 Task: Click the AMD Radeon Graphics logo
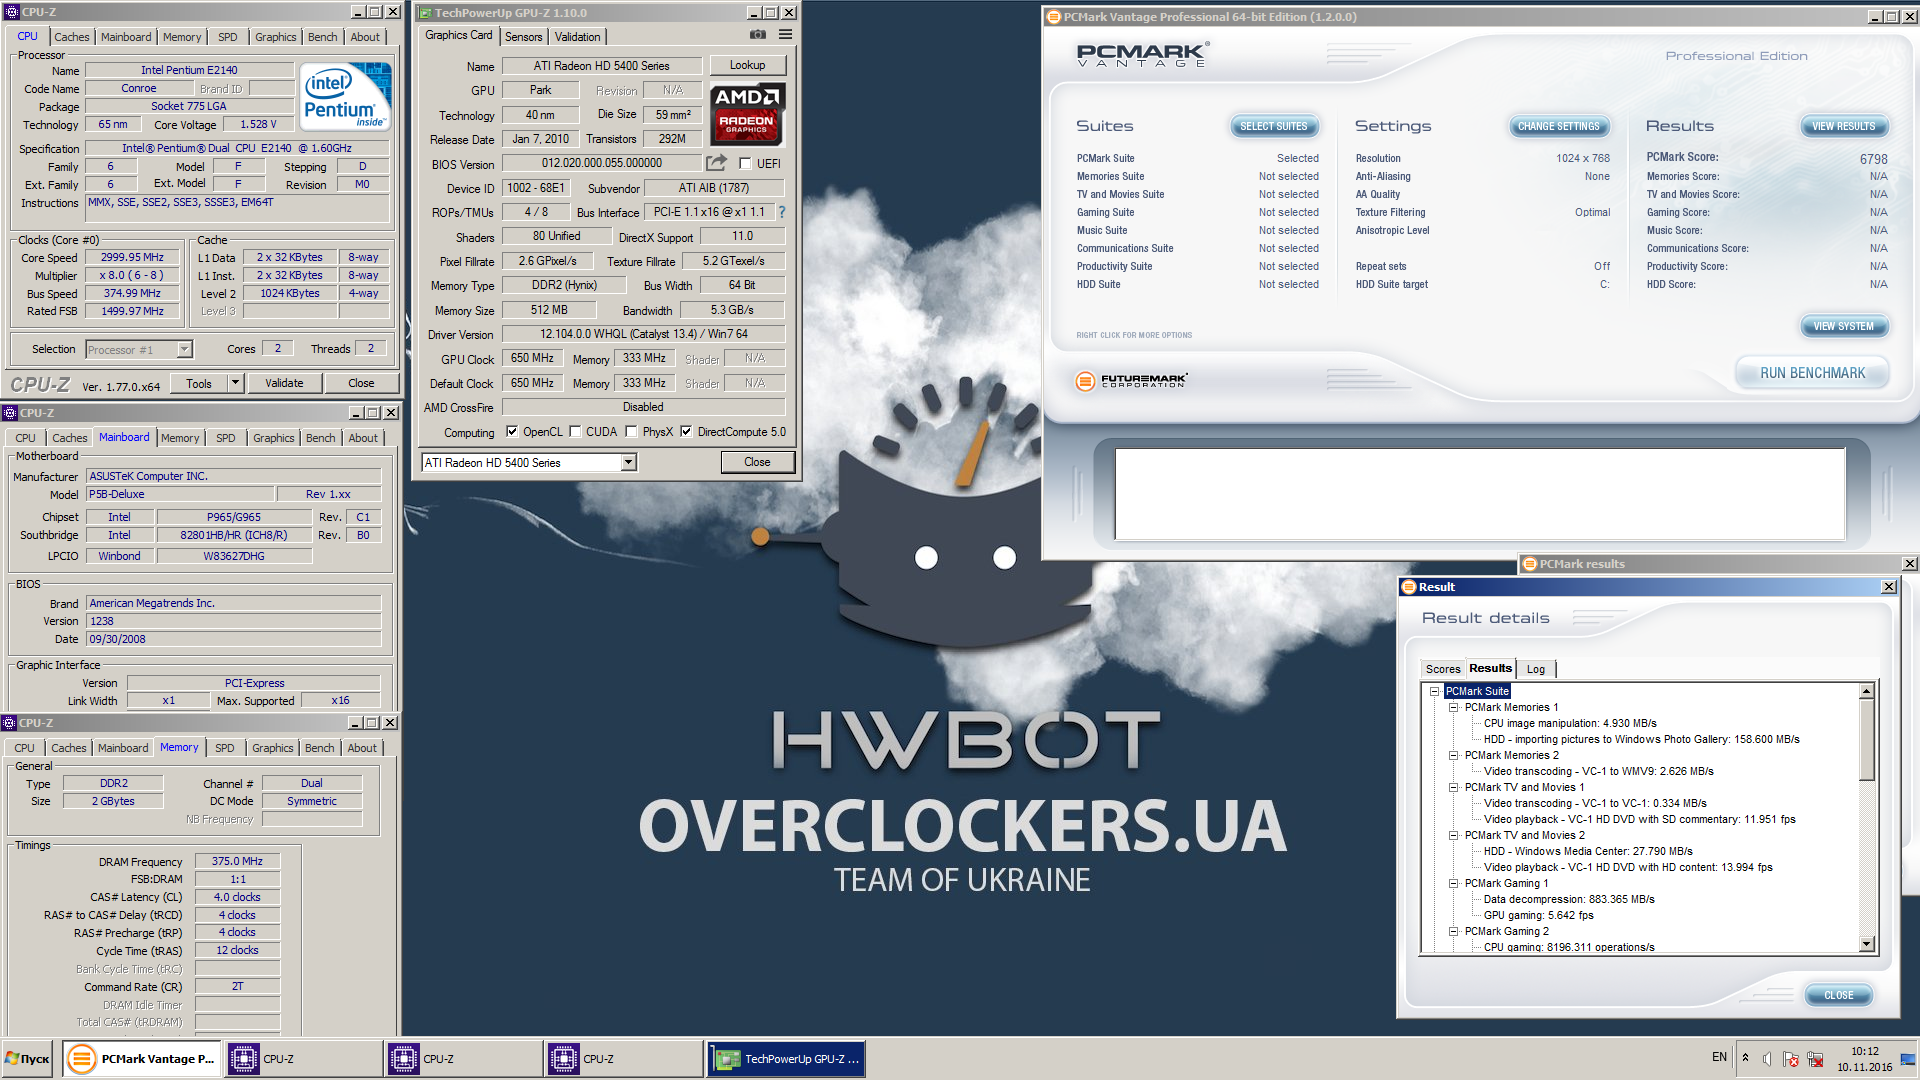click(747, 115)
